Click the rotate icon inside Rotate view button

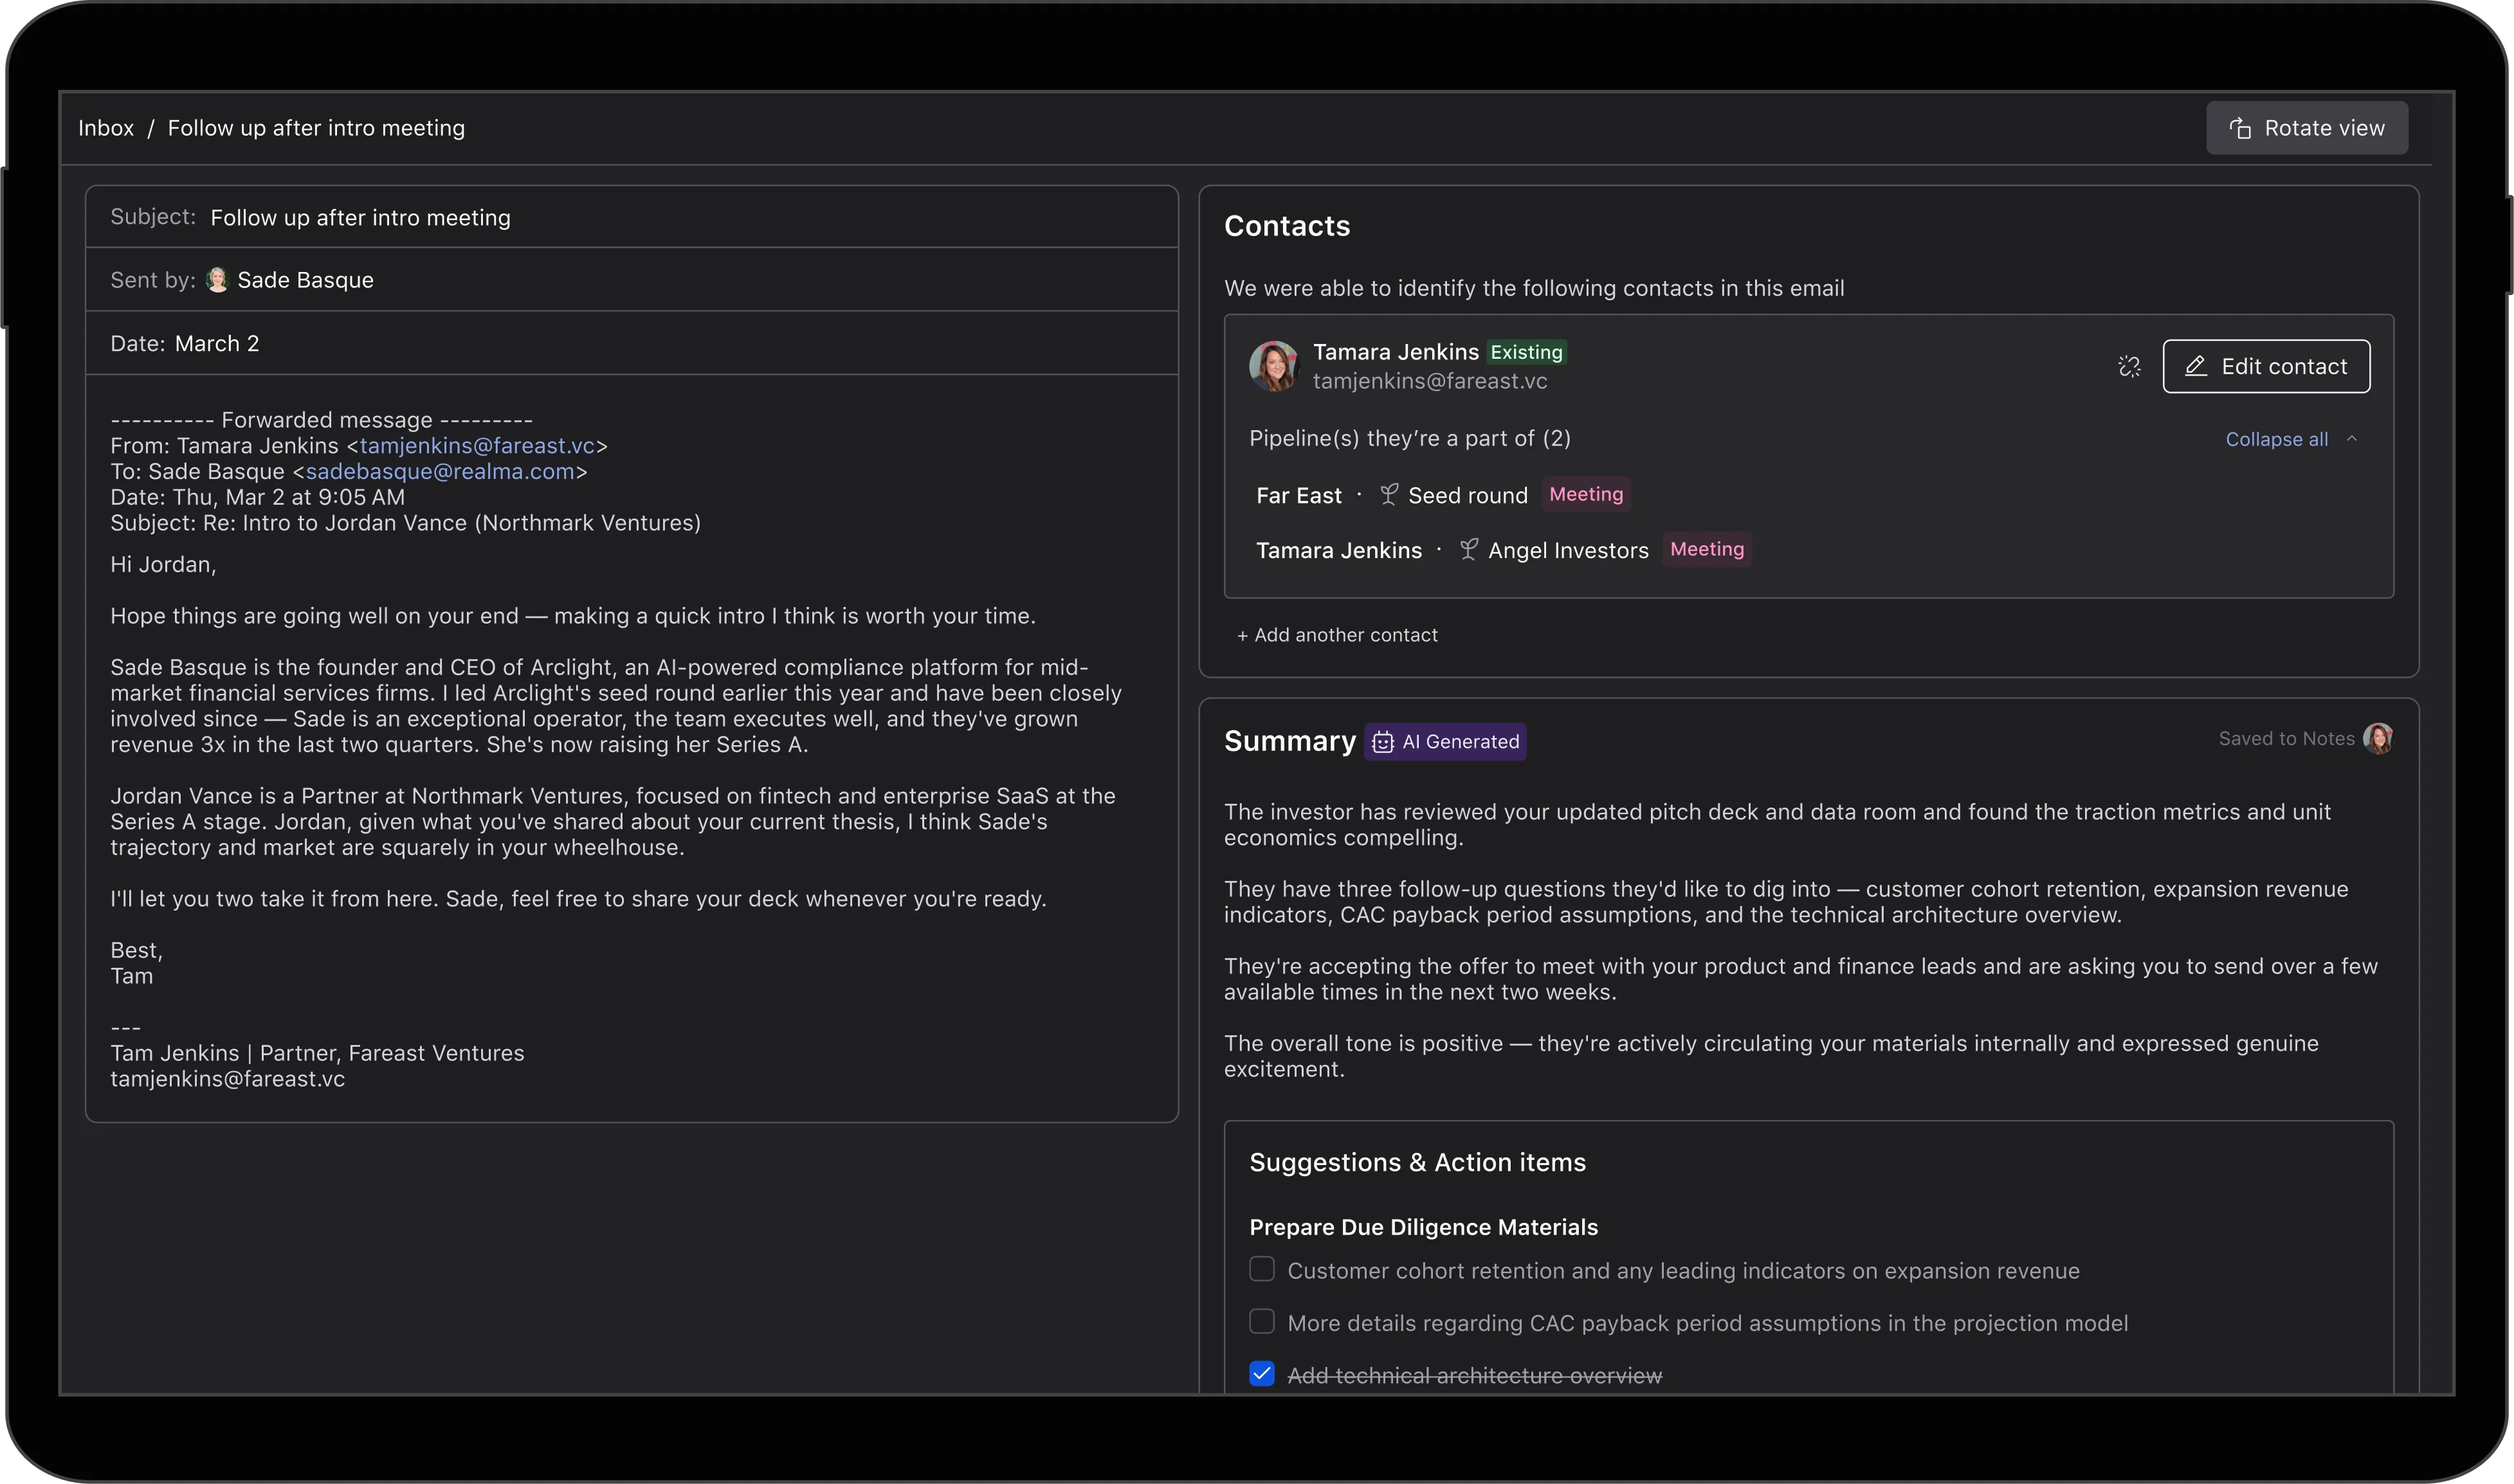2240,128
